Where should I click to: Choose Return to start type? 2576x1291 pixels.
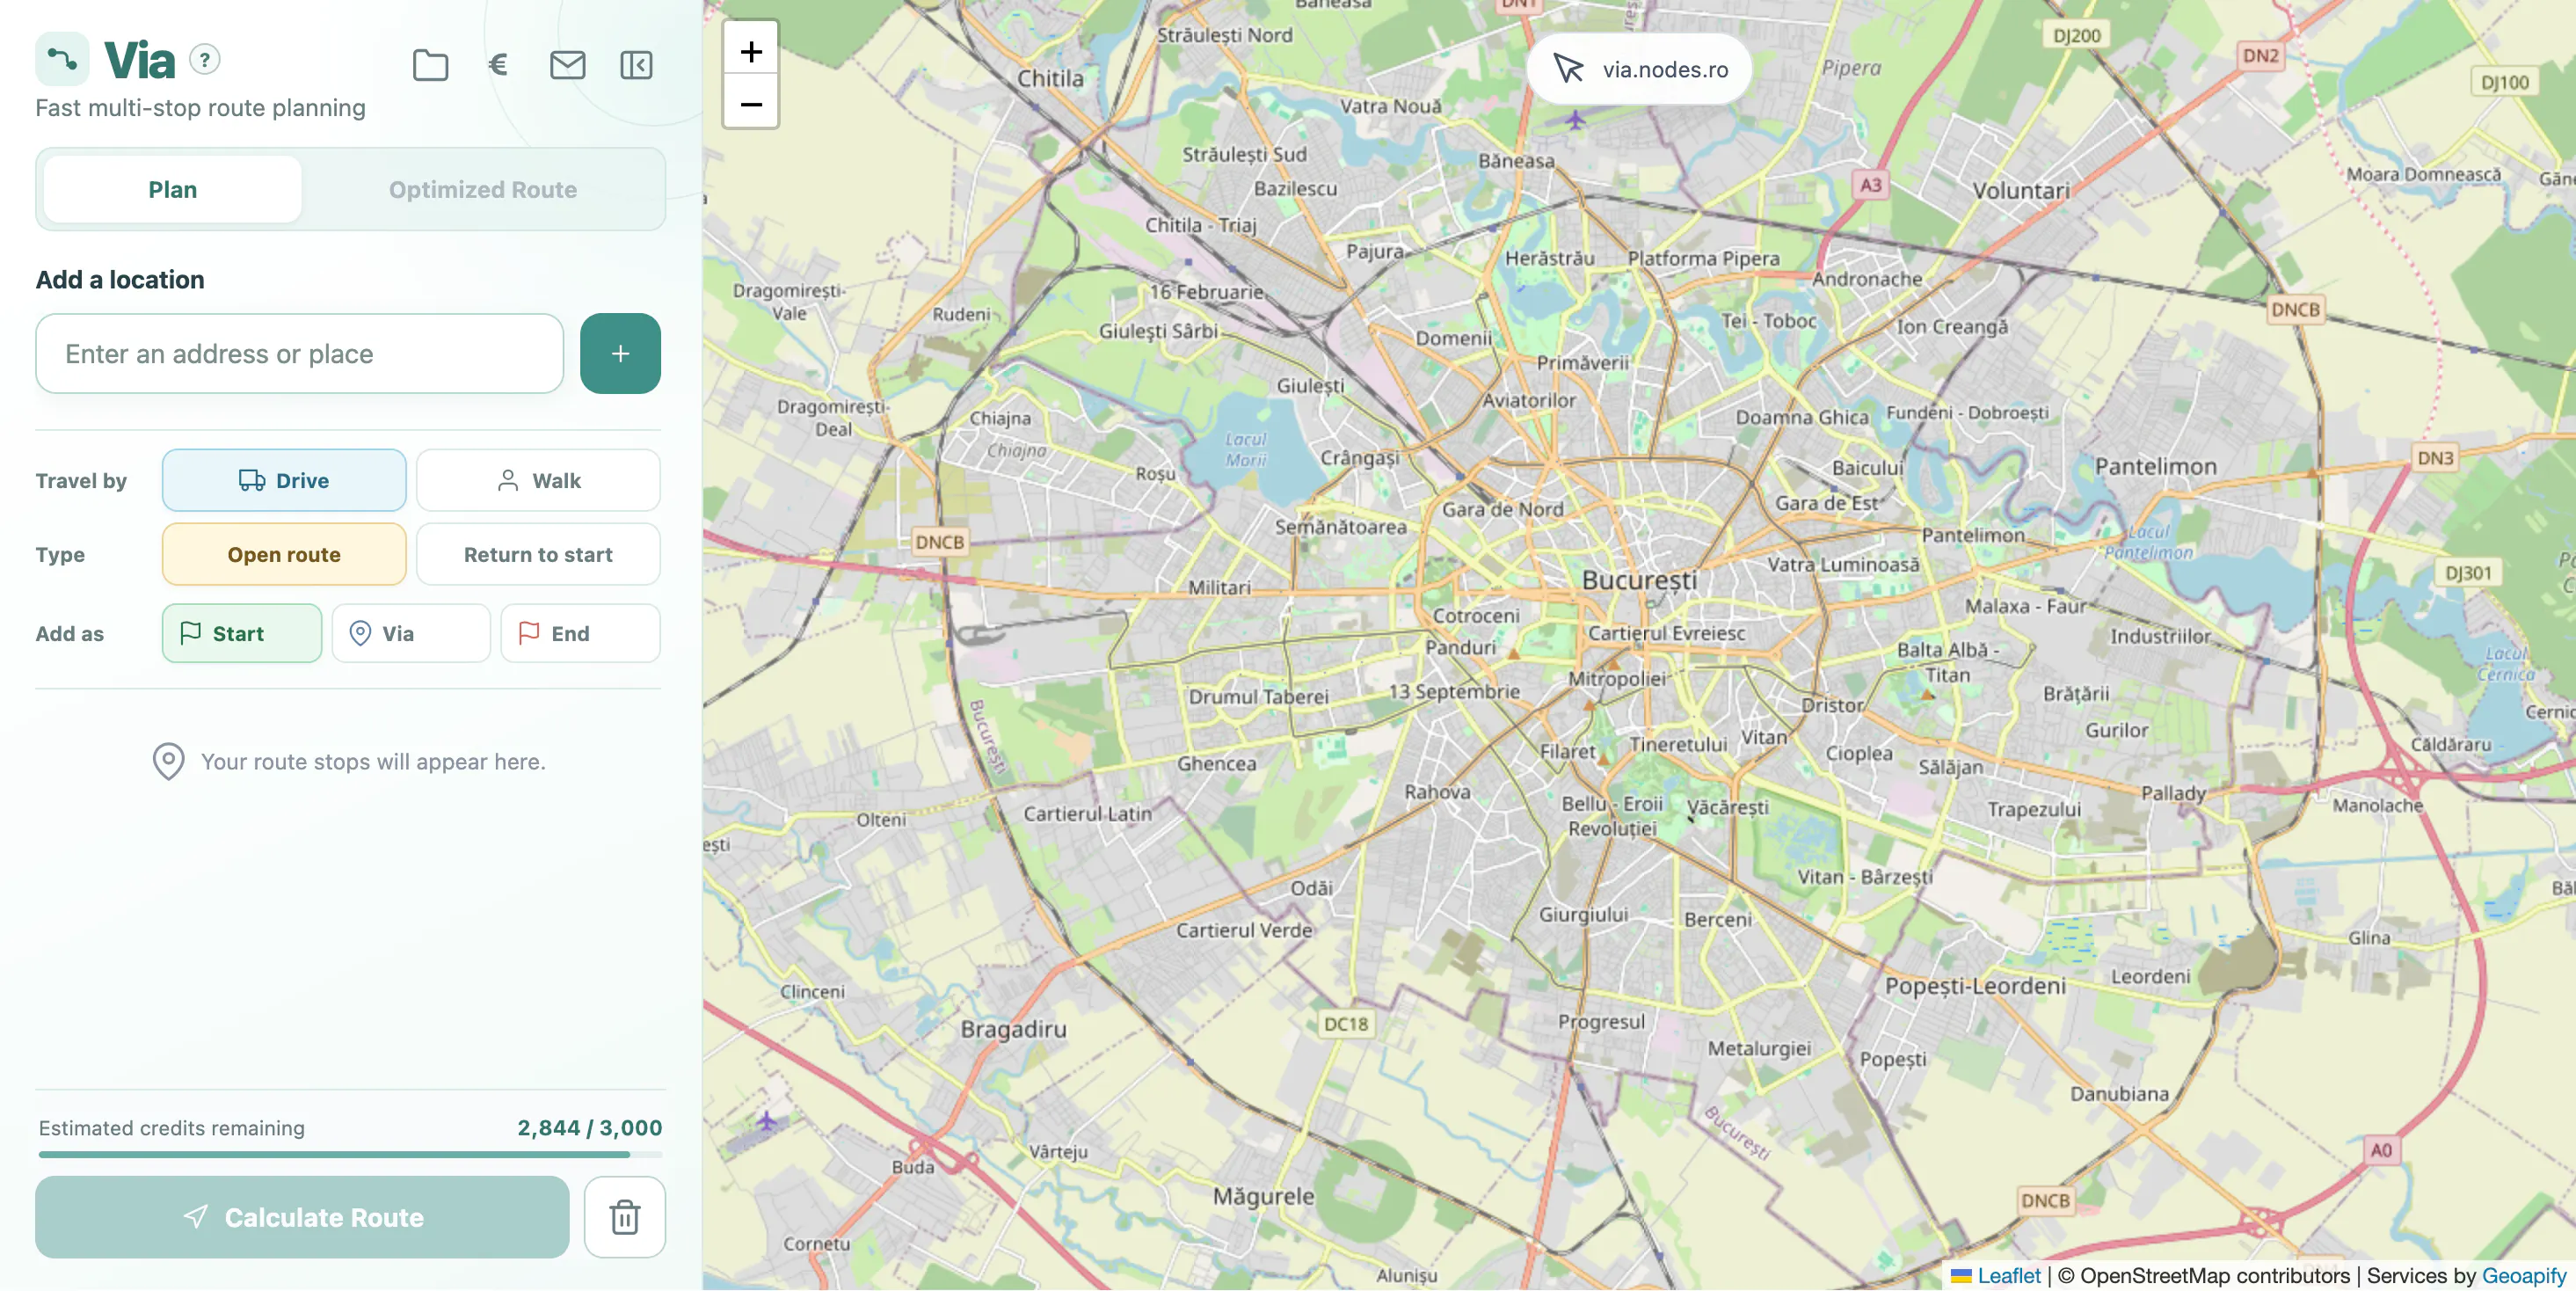pyautogui.click(x=538, y=554)
